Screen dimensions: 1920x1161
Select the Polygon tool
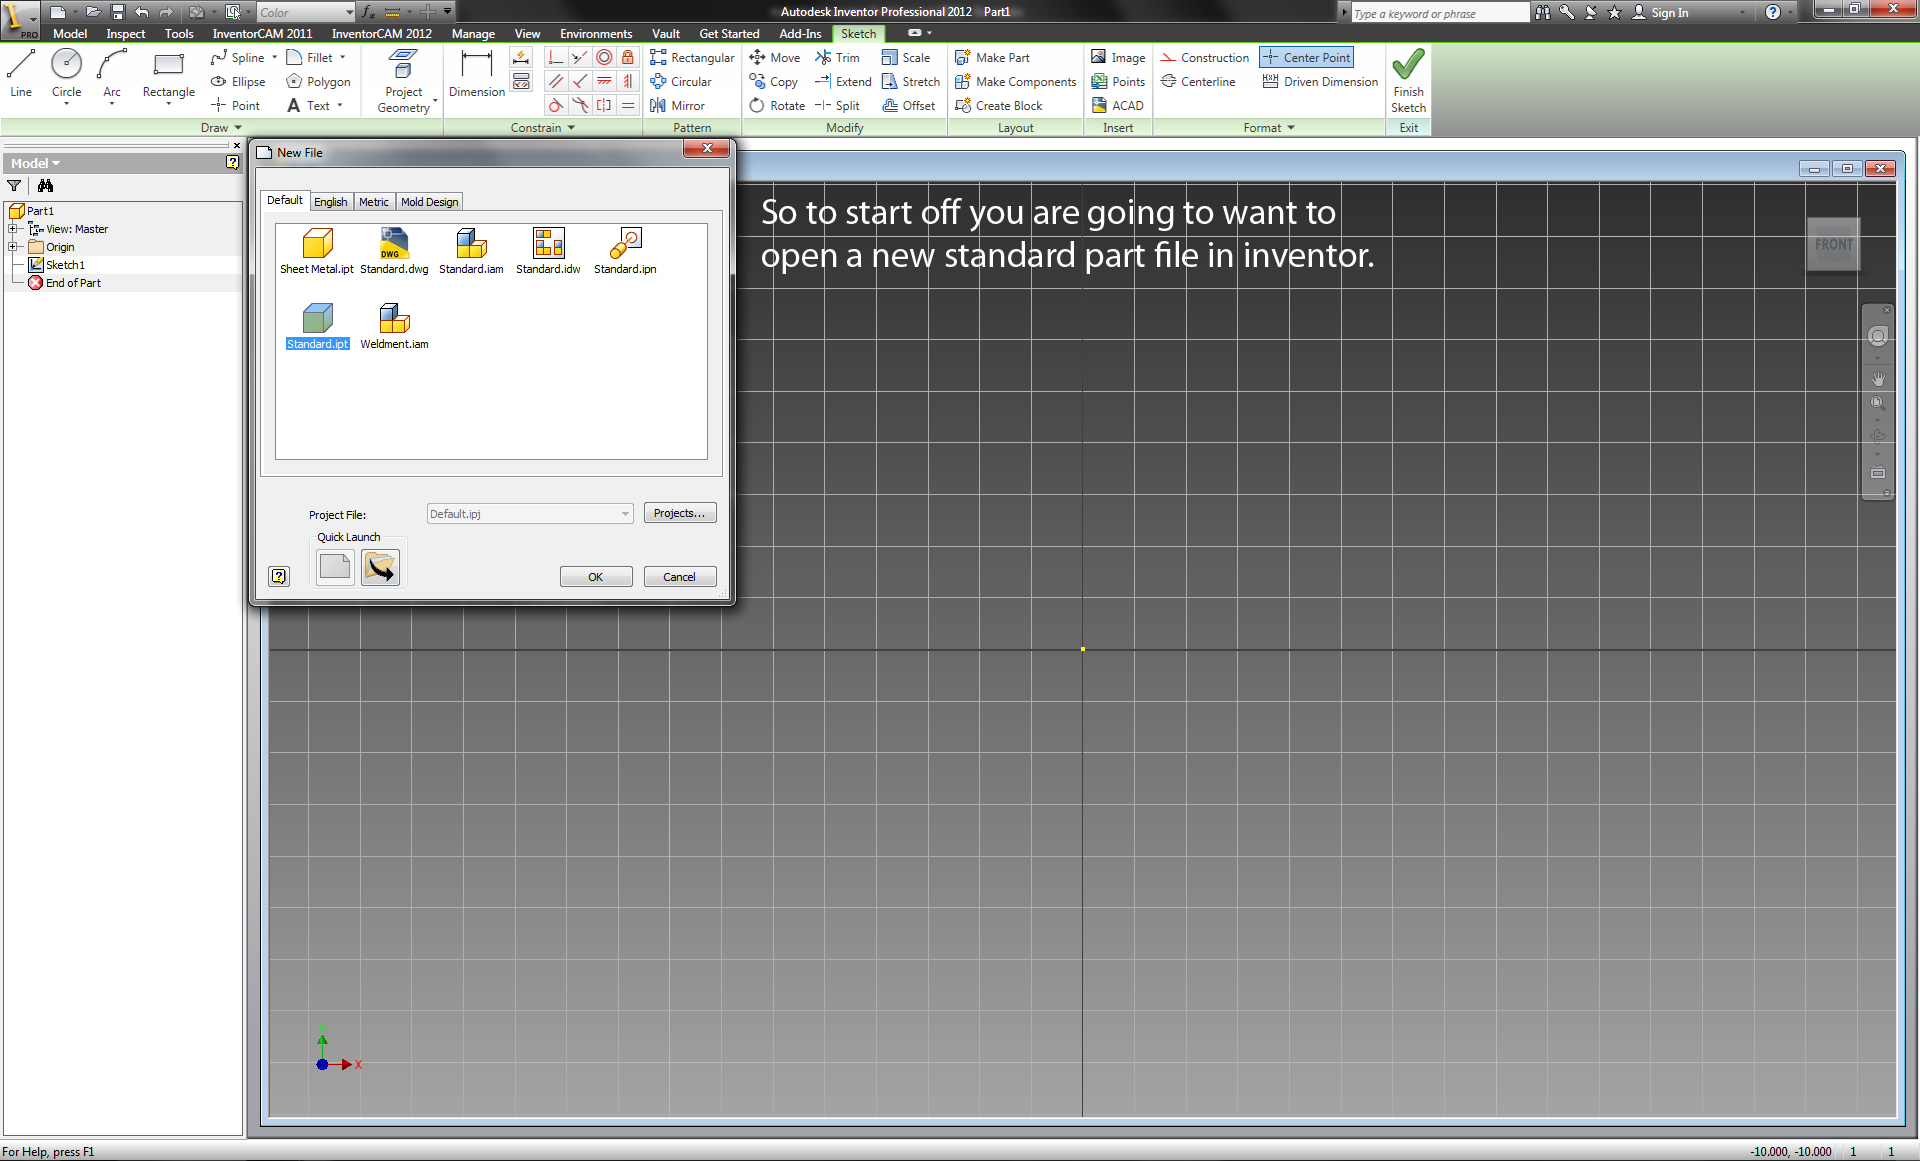(x=319, y=82)
